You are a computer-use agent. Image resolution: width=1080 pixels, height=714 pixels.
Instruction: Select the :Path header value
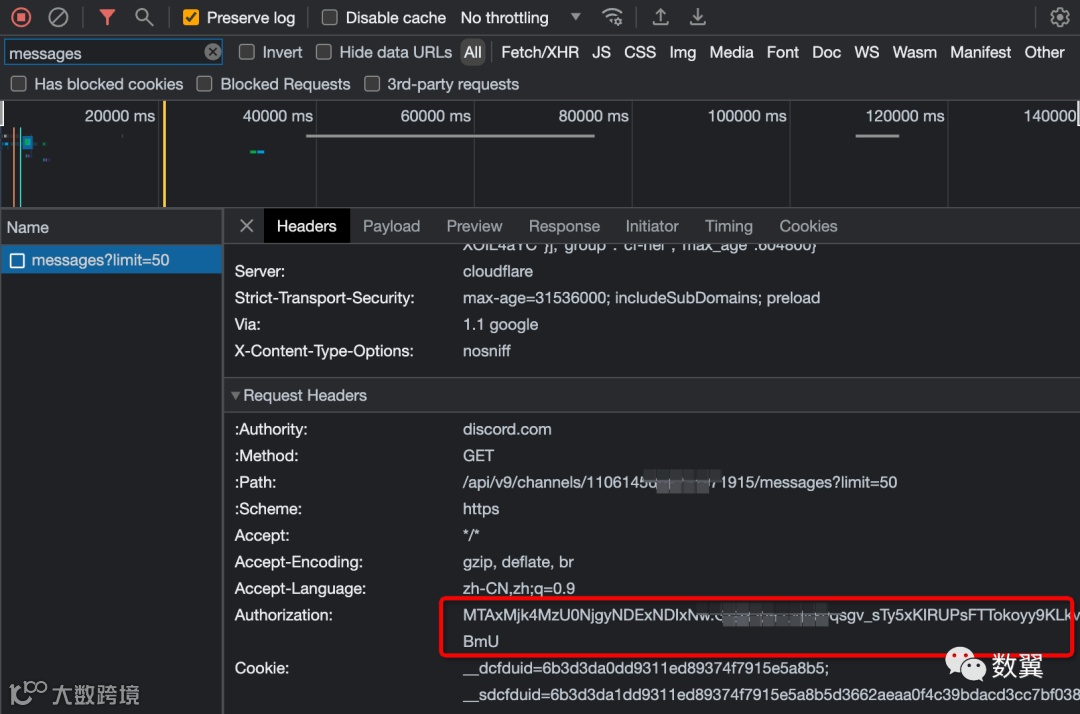point(679,482)
